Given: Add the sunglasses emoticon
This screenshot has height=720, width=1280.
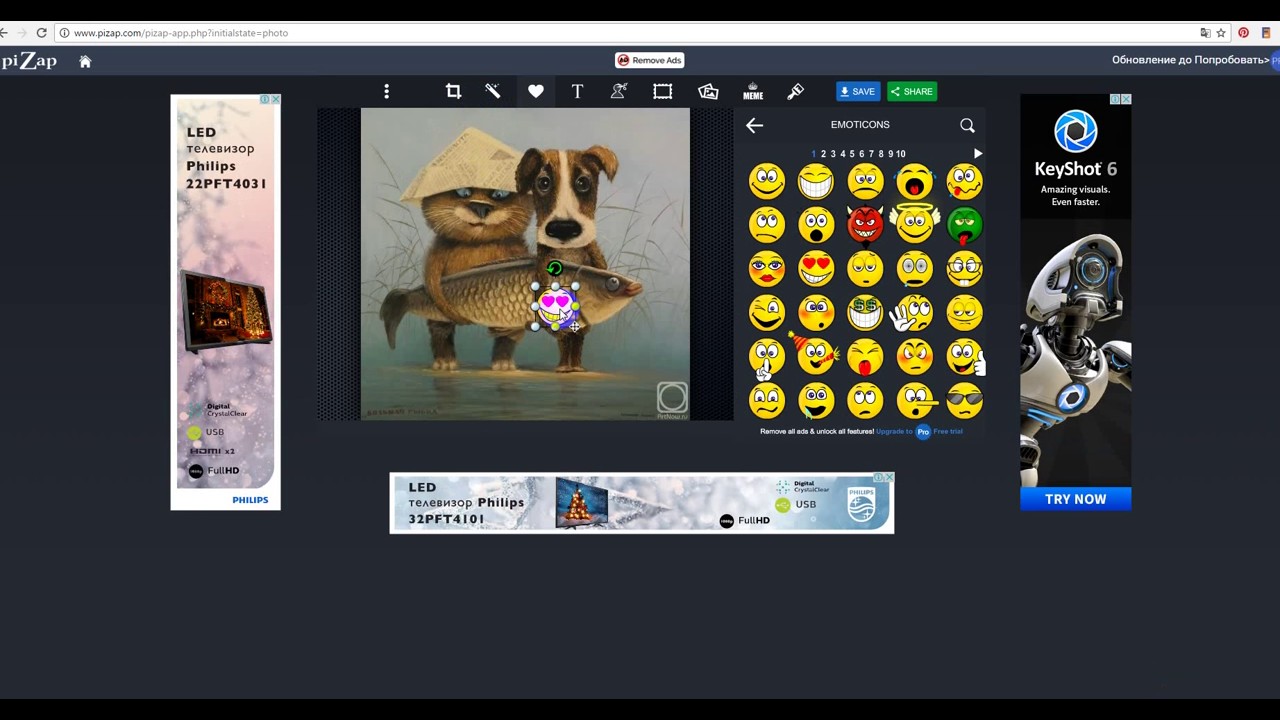Looking at the screenshot, I should pyautogui.click(x=964, y=400).
